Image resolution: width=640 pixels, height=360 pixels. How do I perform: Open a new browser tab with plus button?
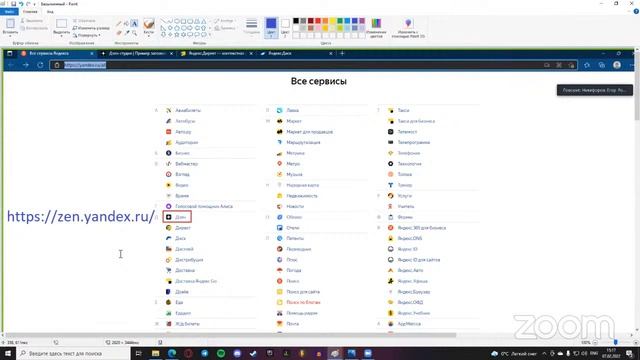(x=342, y=53)
